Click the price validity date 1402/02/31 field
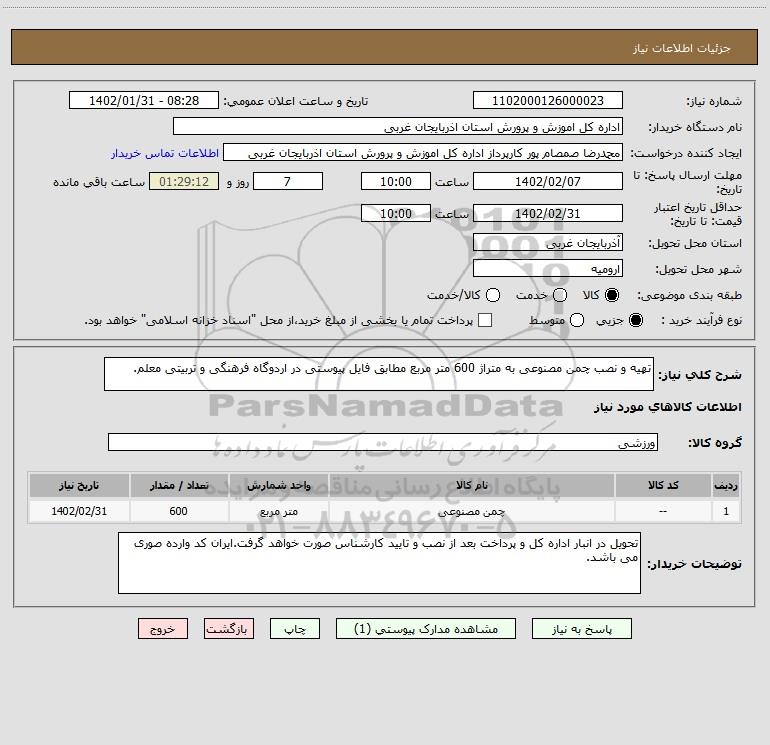The image size is (770, 745). [x=548, y=213]
